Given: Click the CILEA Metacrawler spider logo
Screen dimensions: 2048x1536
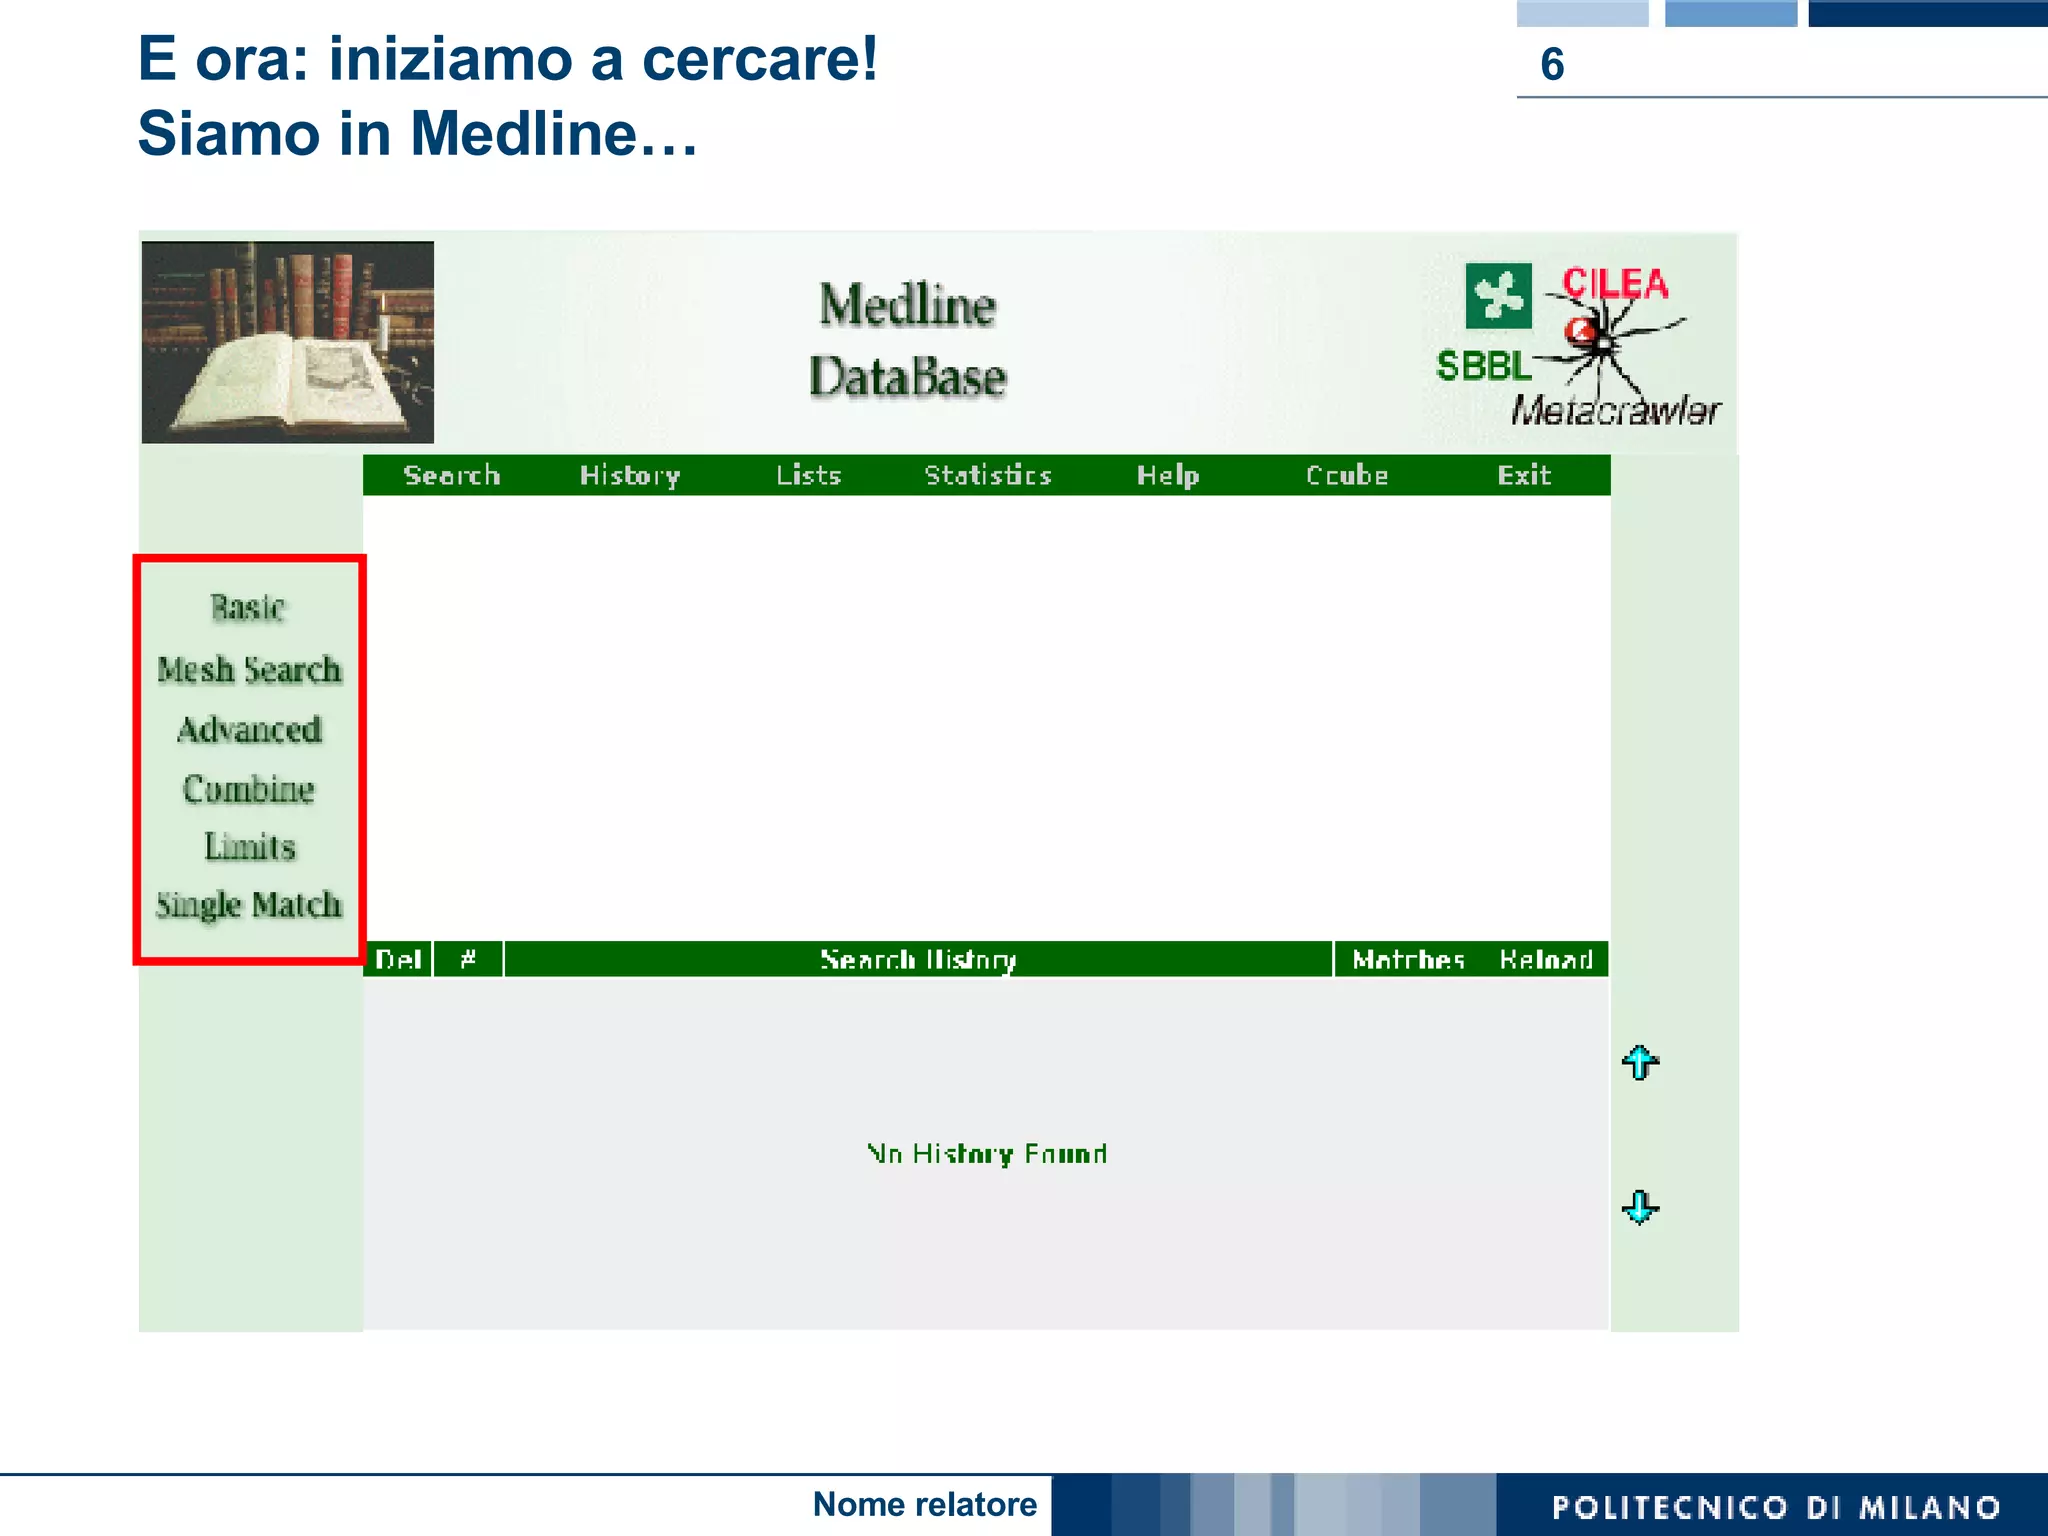Looking at the screenshot, I should tap(1617, 345).
